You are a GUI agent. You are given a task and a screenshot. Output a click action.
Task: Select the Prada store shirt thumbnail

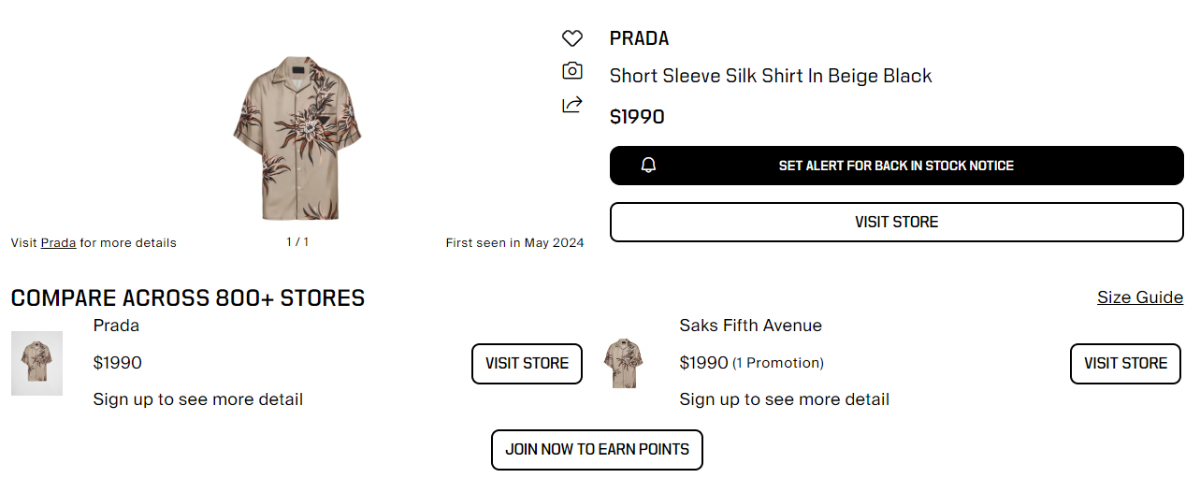tap(37, 363)
